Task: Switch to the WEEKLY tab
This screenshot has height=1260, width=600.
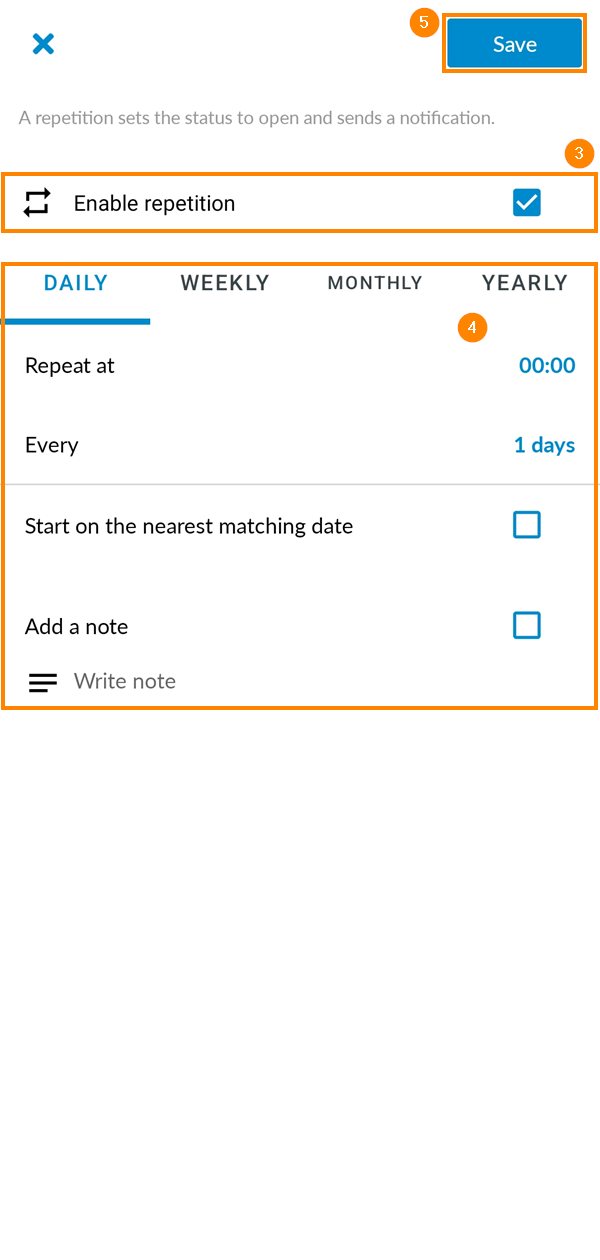Action: 224,282
